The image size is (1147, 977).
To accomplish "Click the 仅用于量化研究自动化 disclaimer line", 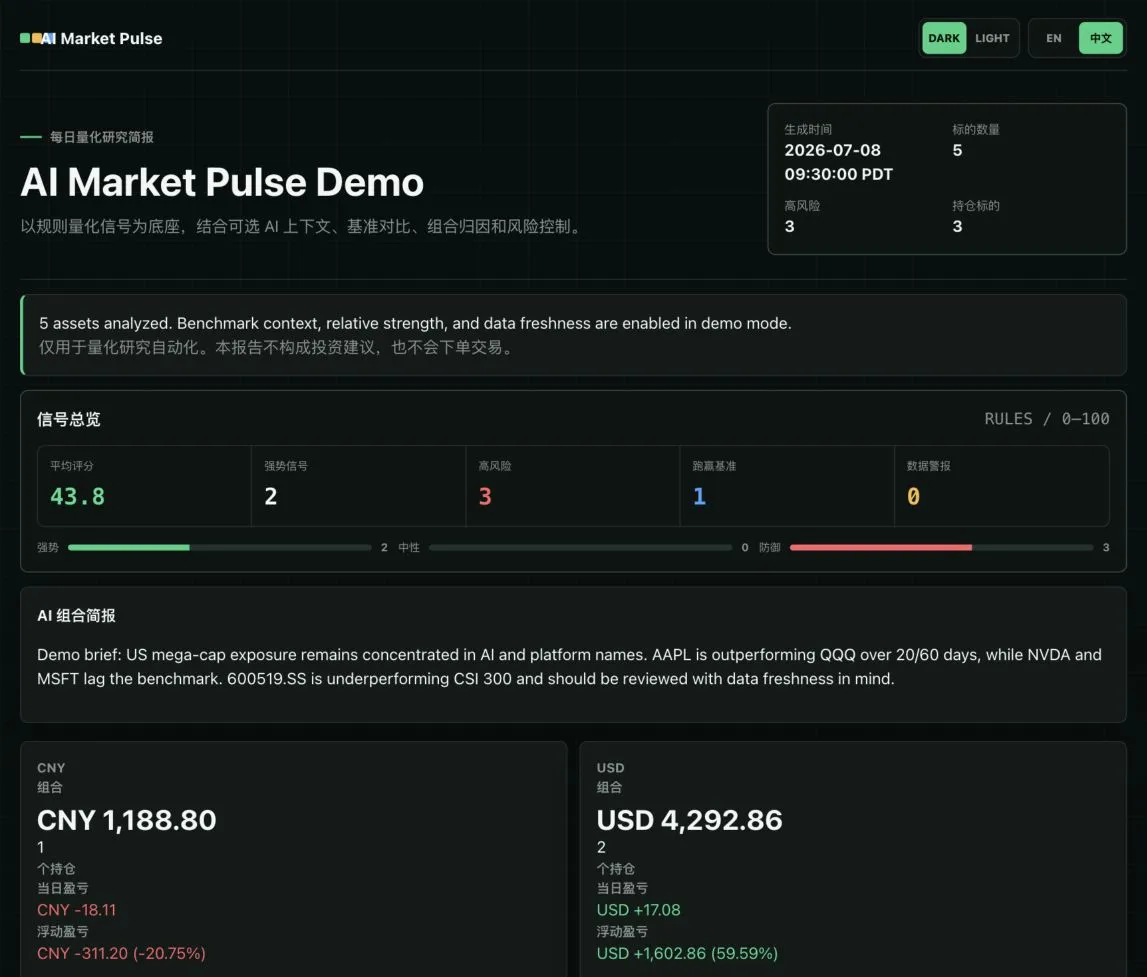I will pyautogui.click(x=277, y=347).
